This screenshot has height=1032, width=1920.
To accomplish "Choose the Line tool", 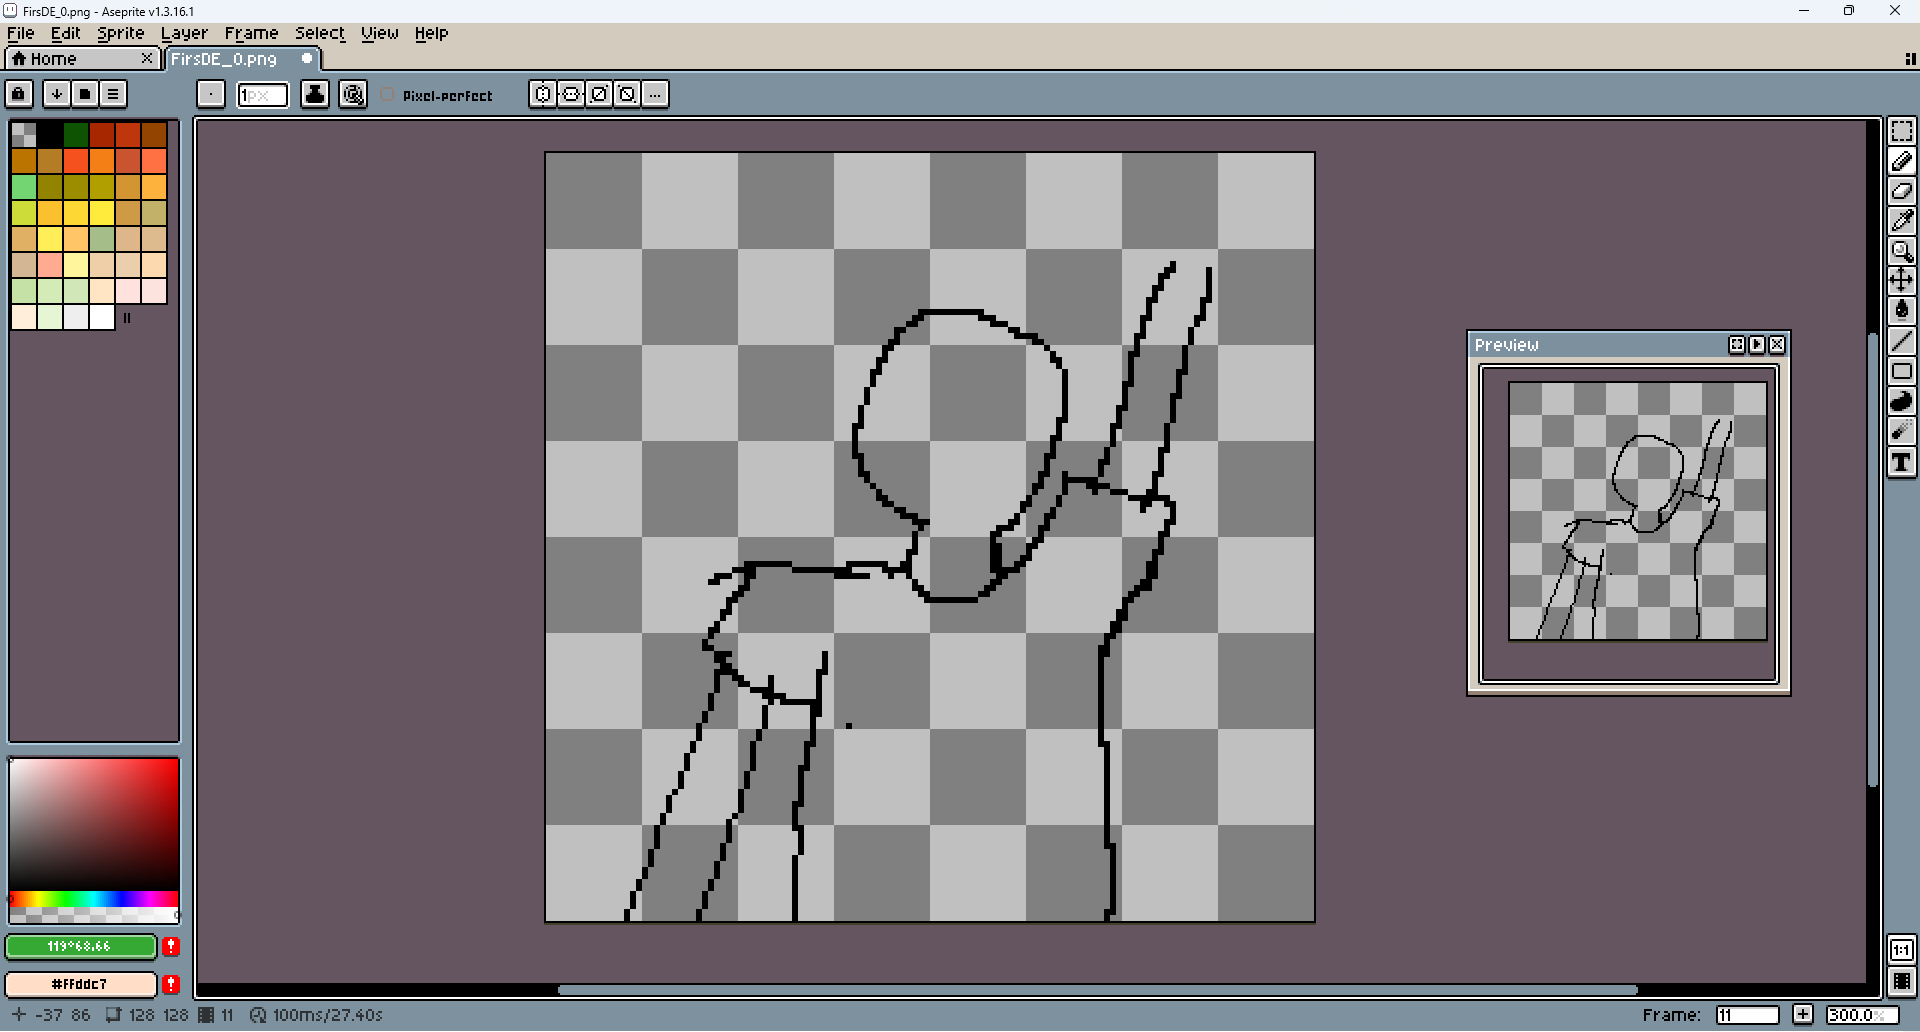I will pos(1901,341).
